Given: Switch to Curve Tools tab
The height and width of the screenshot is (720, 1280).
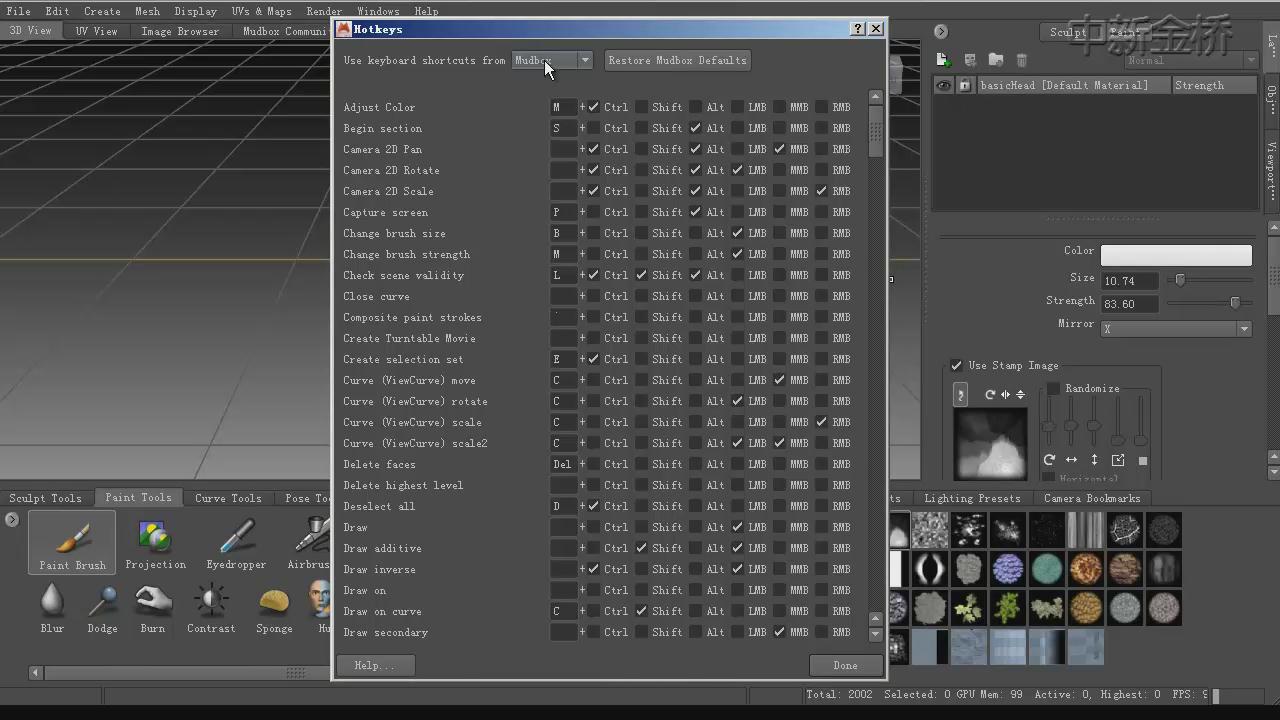Looking at the screenshot, I should tap(228, 498).
